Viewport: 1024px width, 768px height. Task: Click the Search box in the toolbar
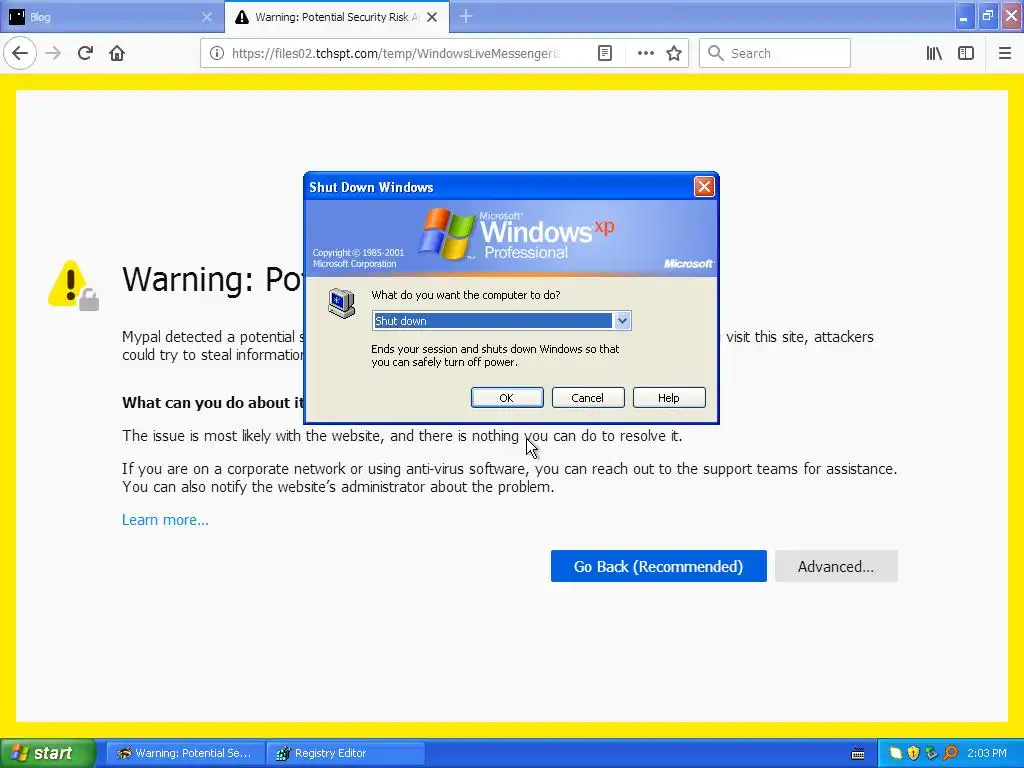pyautogui.click(x=775, y=53)
